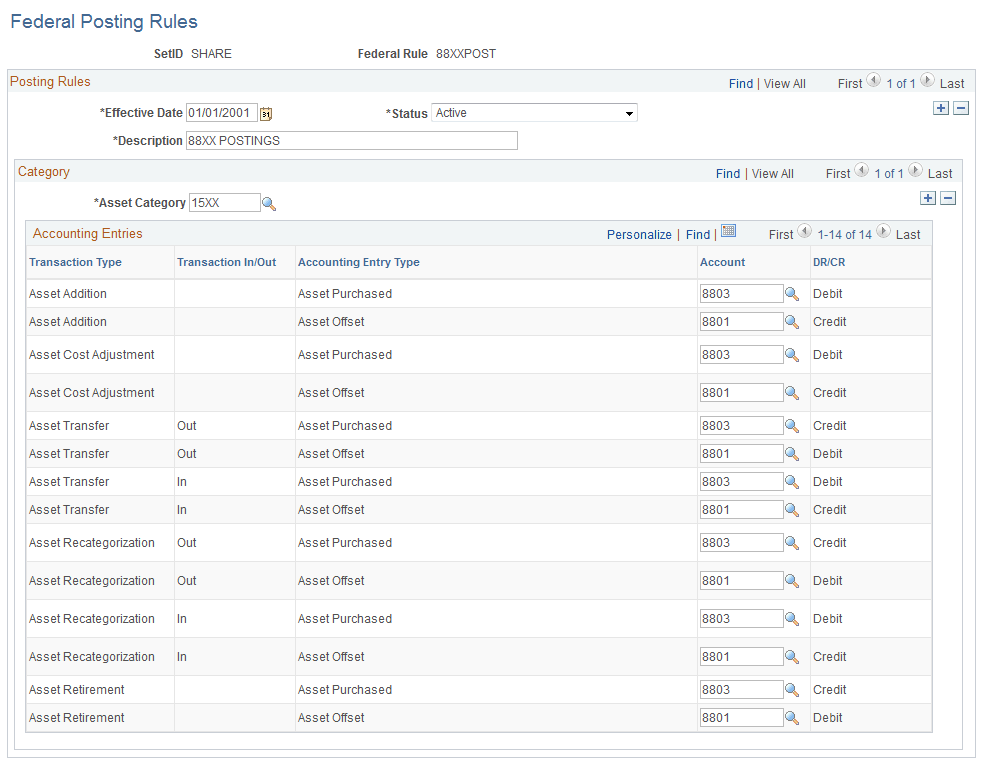
Task: Click Find link in Posting Rules header
Action: click(x=741, y=83)
